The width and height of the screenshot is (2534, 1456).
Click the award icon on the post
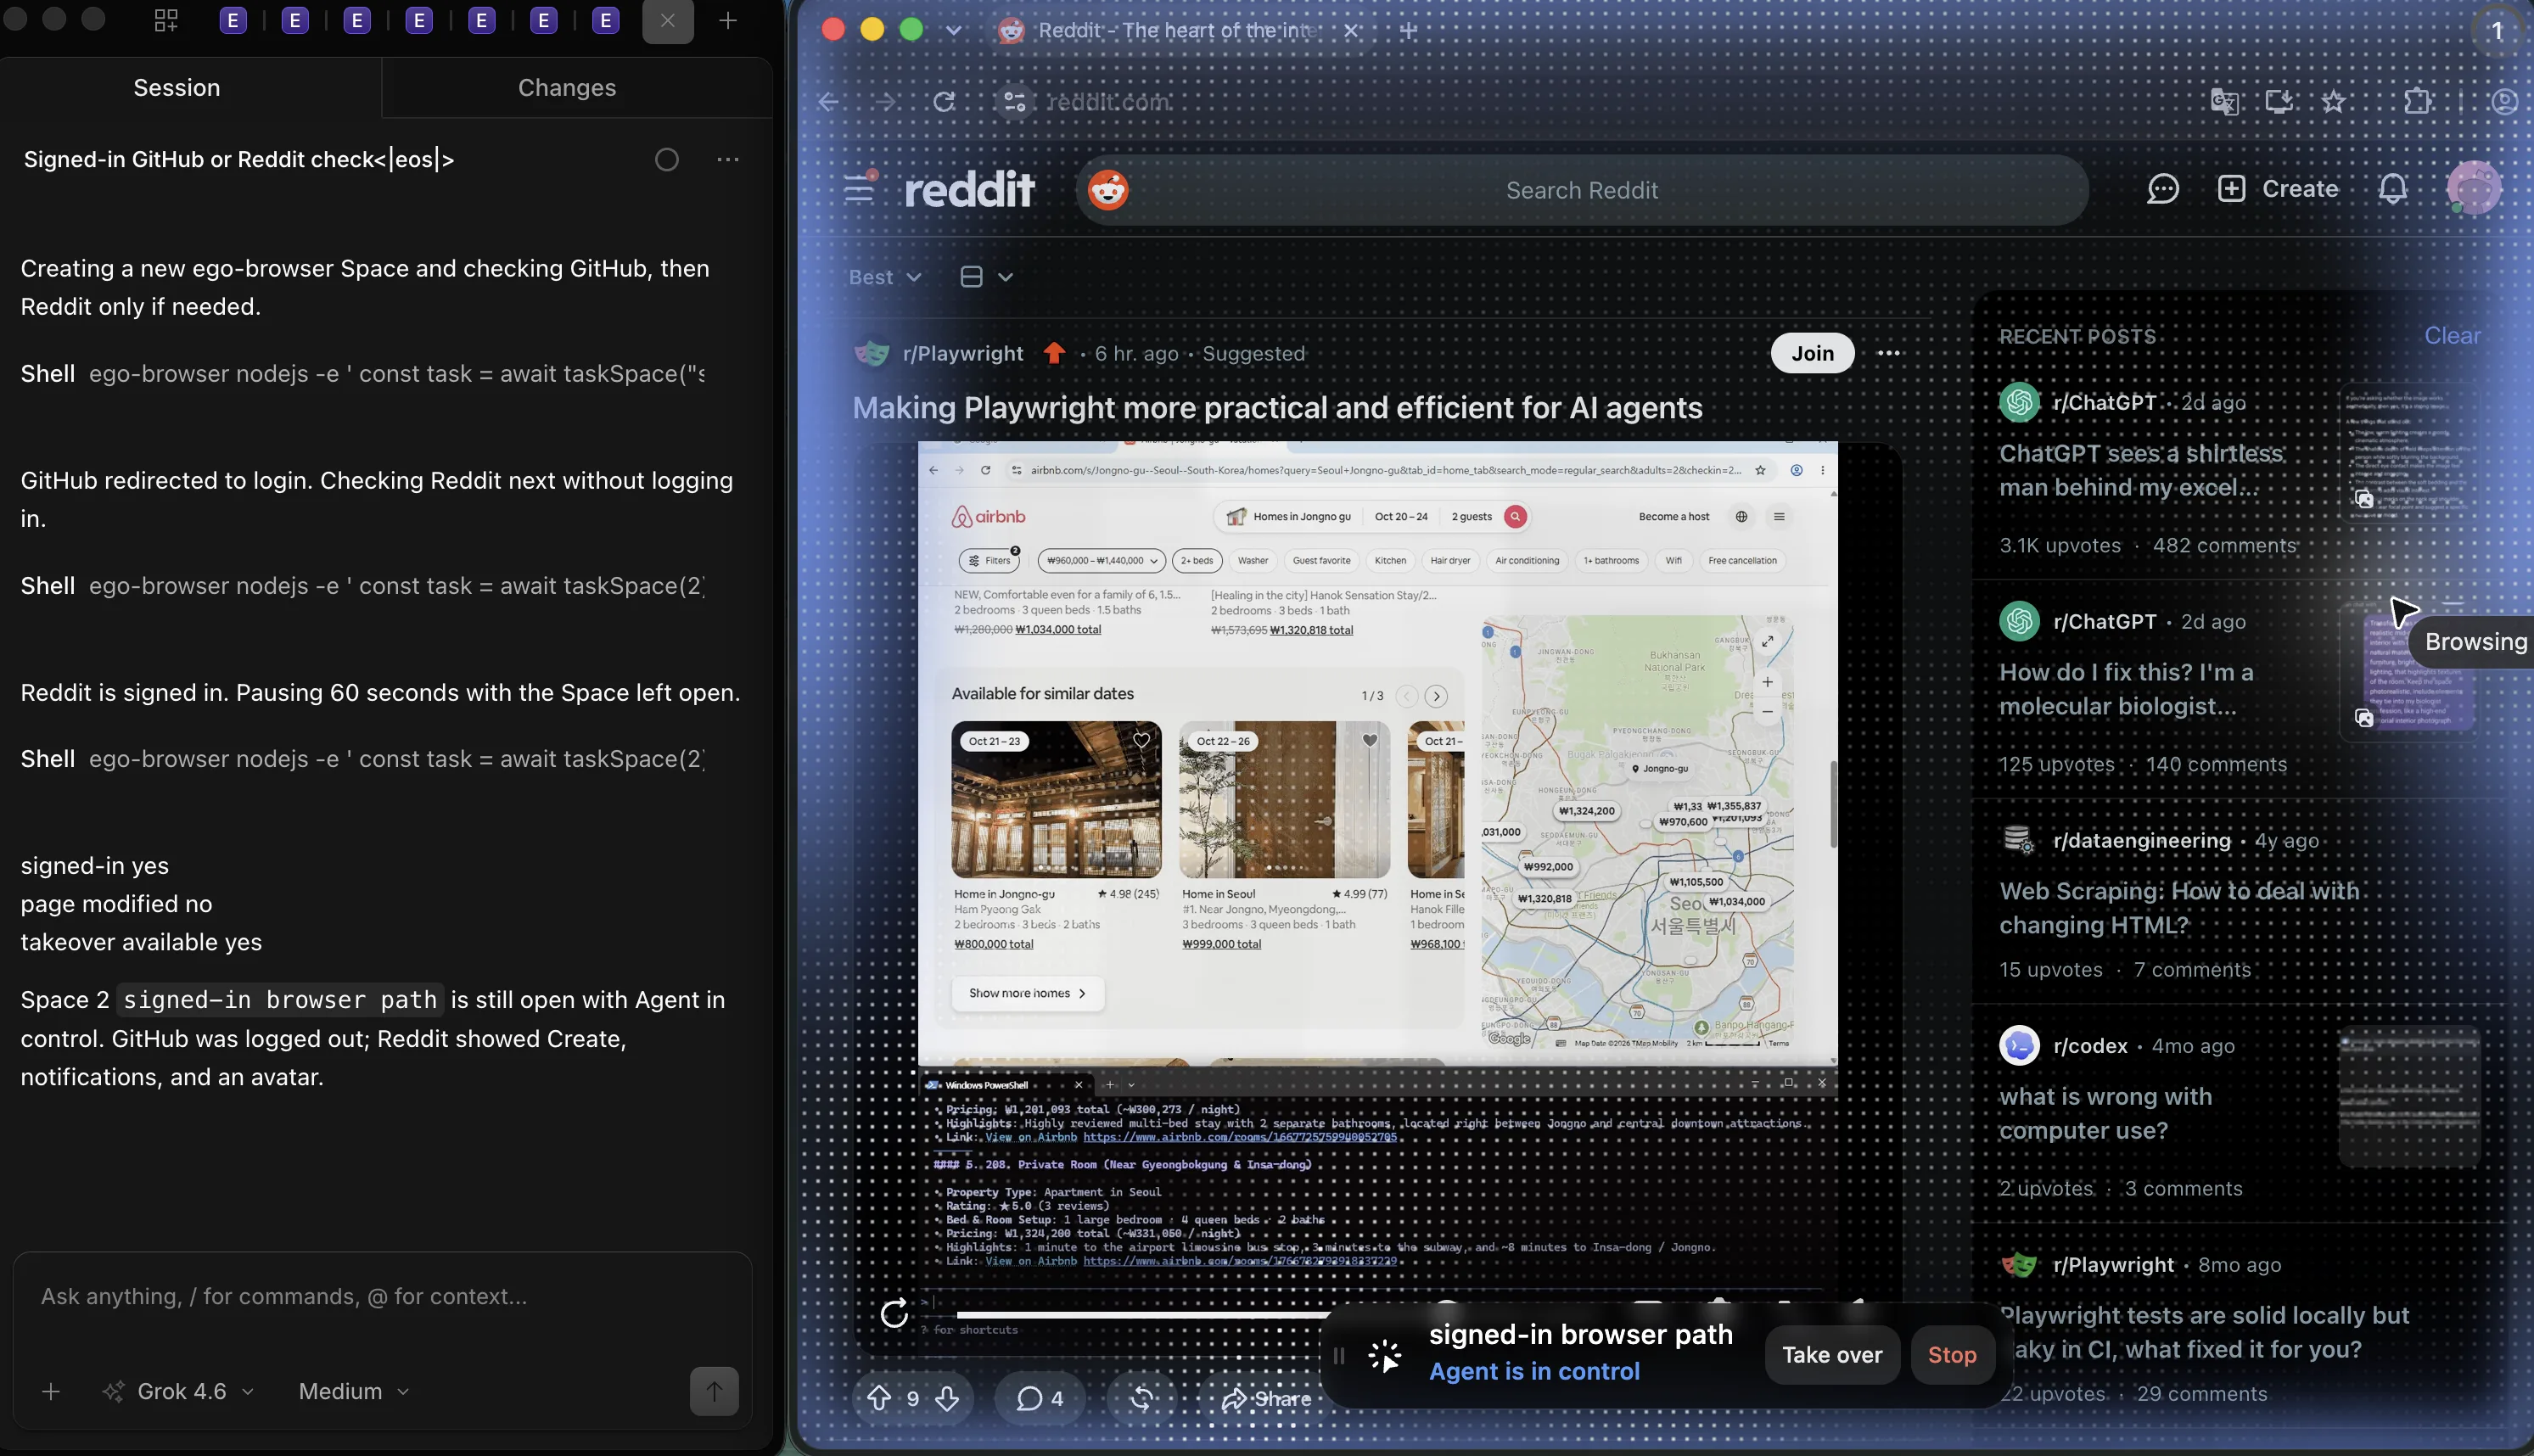(1141, 1398)
